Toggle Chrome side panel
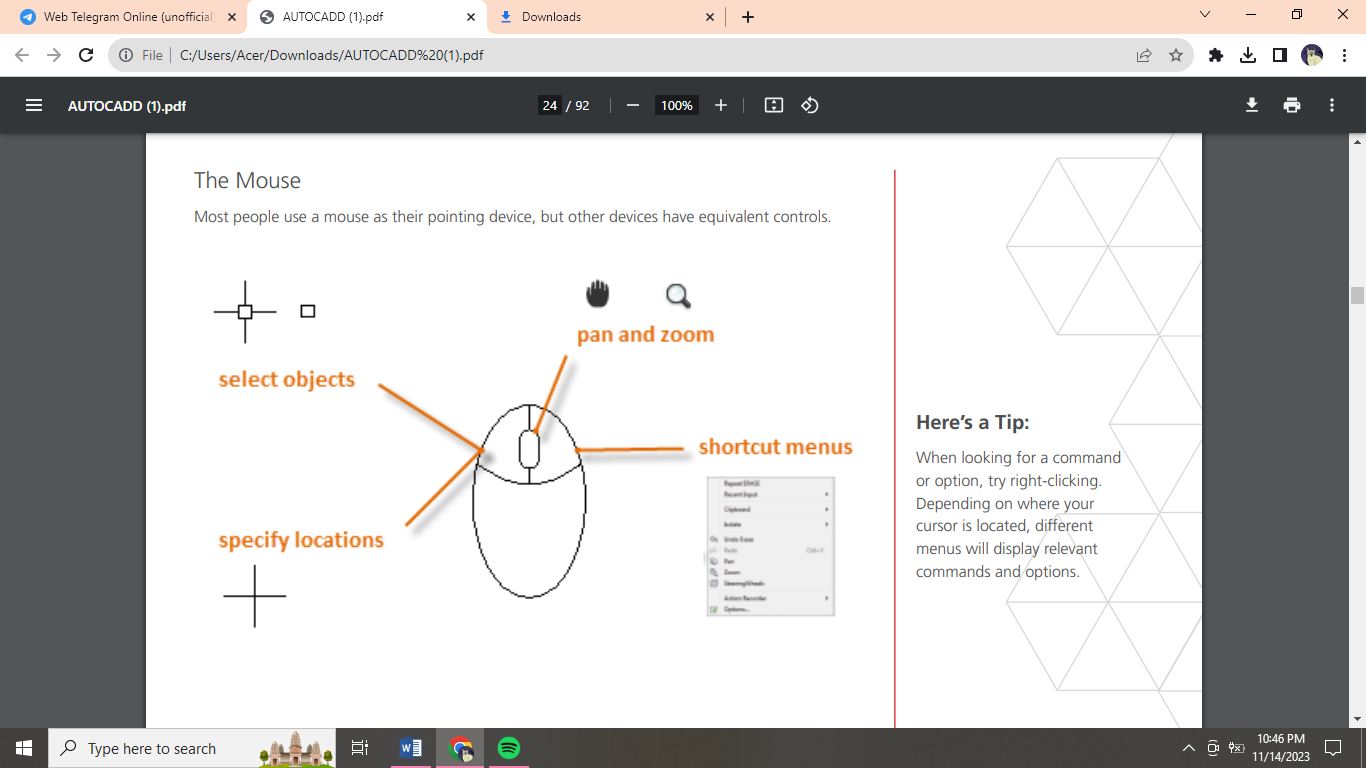Screen dimensions: 1366x768 [1280, 55]
